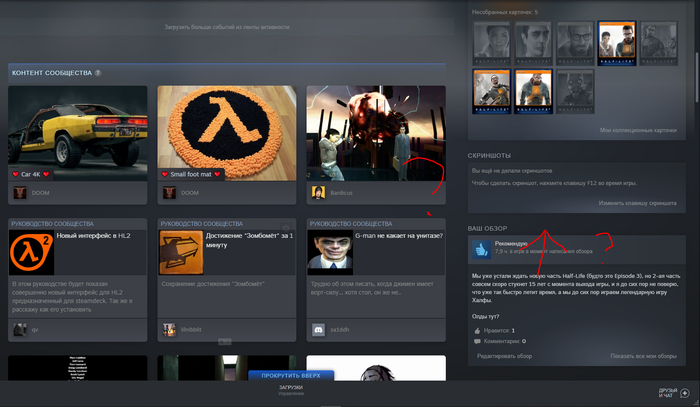The width and height of the screenshot is (700, 407).
Task: Click DOOM avatar under Car 4K
Action: [20, 193]
